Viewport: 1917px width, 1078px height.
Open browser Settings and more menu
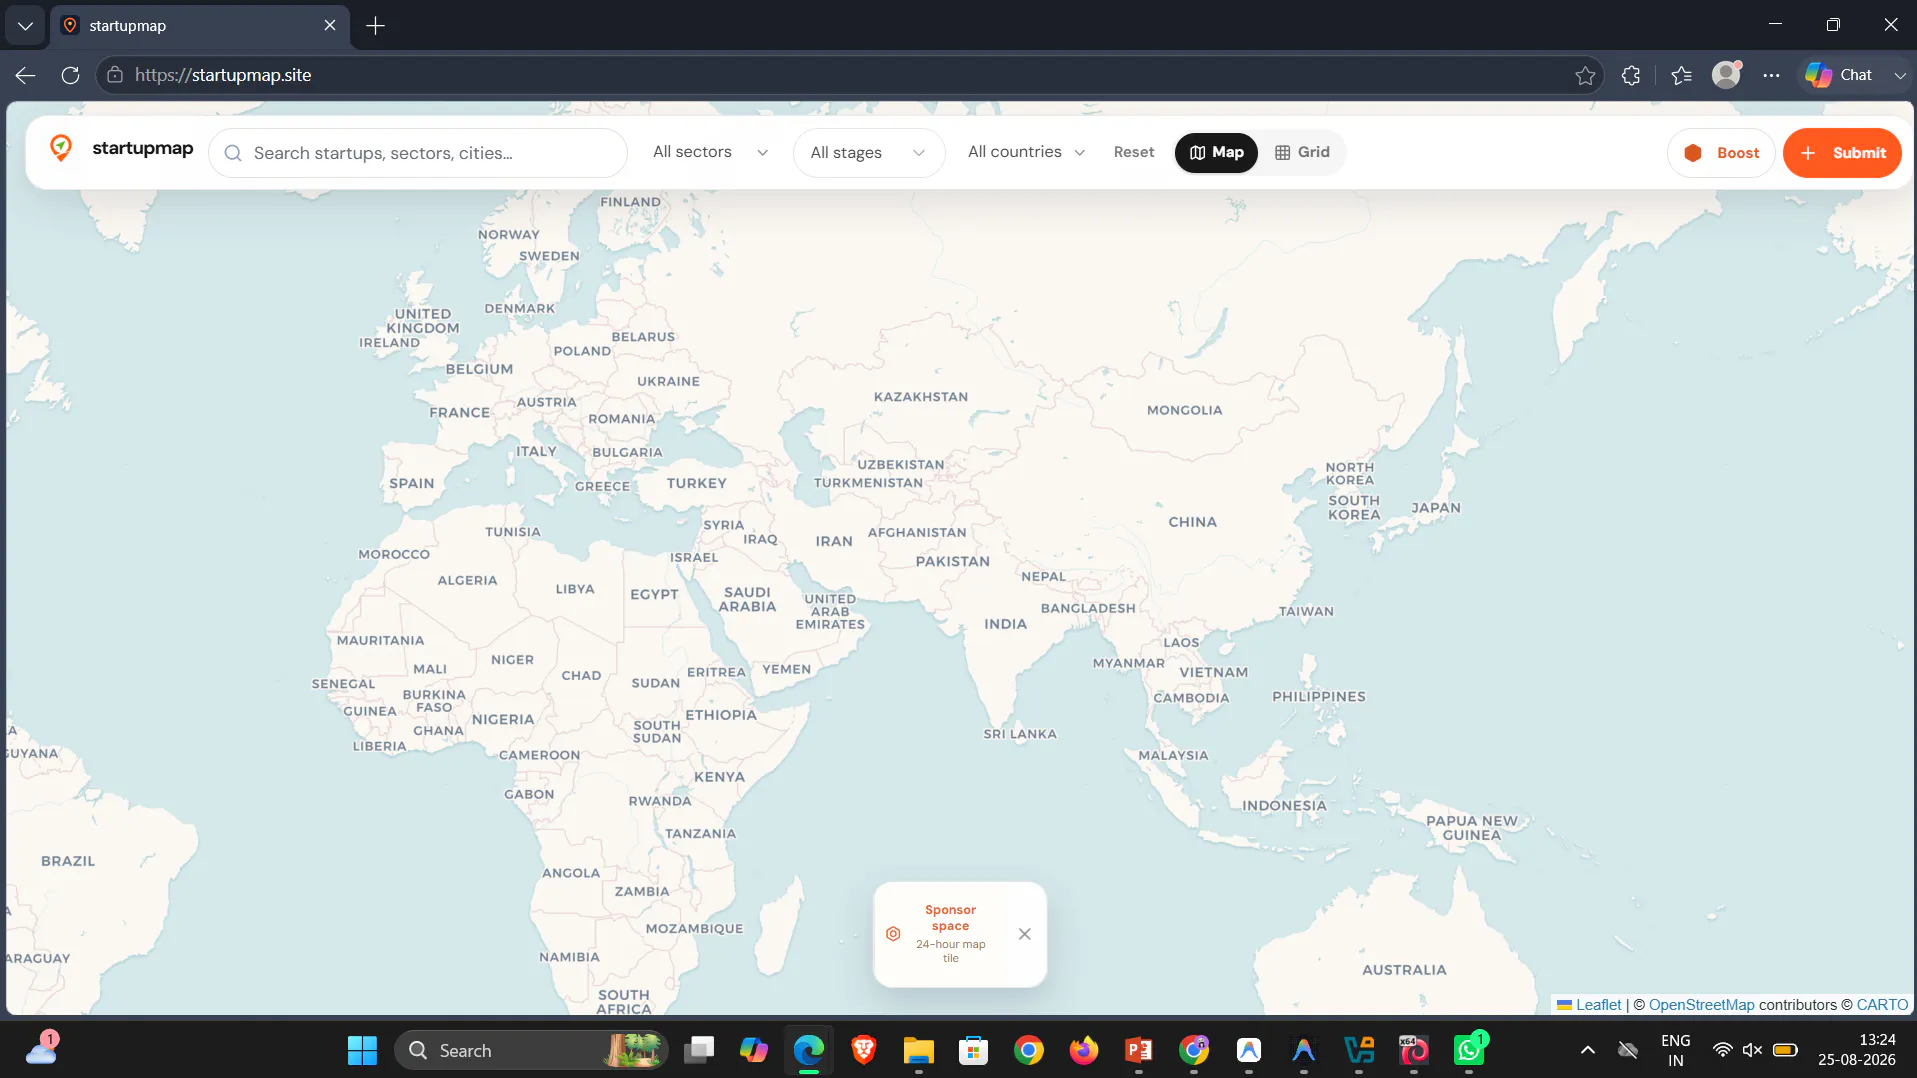[1771, 75]
